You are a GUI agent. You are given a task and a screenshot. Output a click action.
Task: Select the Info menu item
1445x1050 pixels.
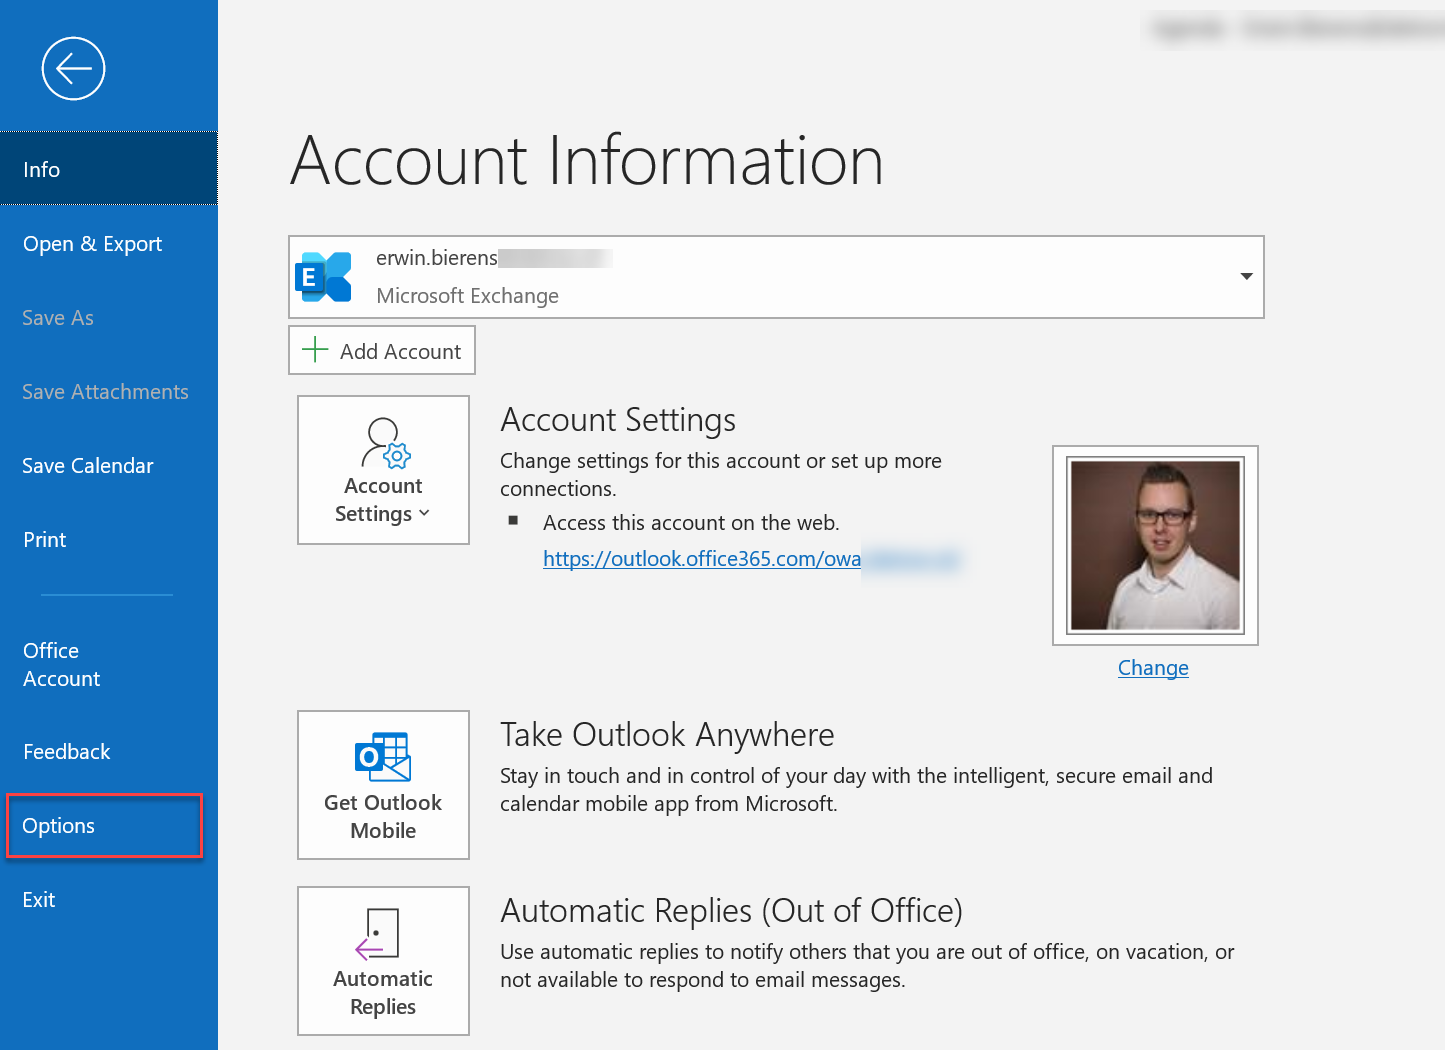click(x=109, y=169)
